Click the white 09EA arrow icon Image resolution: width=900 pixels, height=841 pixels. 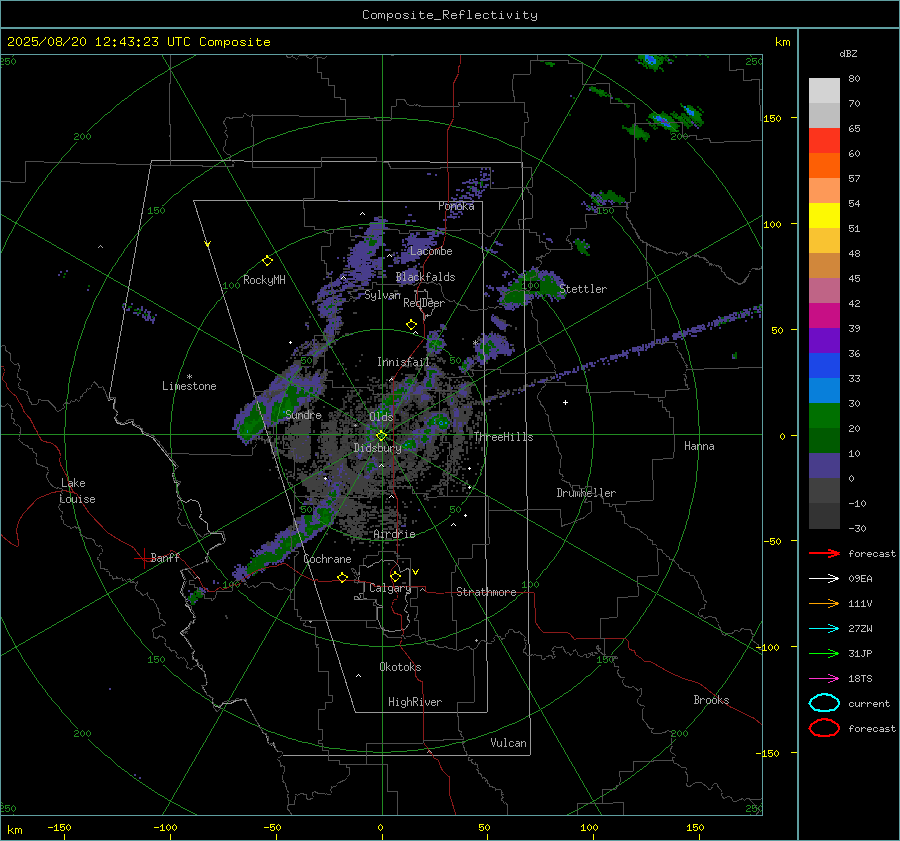point(824,579)
